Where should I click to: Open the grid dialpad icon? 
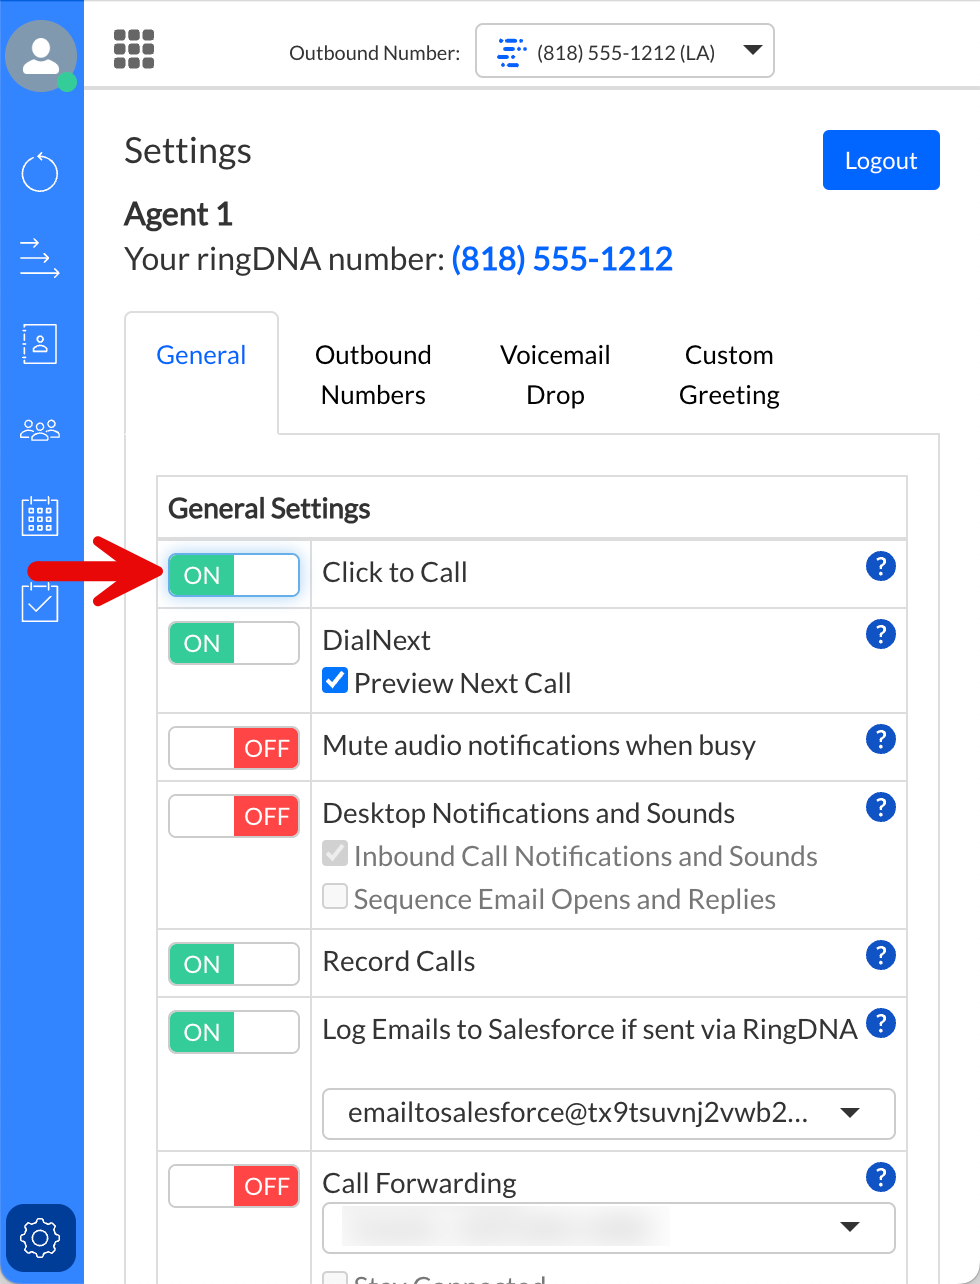134,49
